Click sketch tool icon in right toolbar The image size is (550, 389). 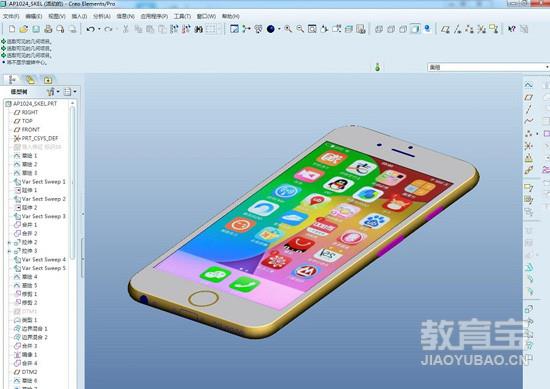tap(529, 85)
